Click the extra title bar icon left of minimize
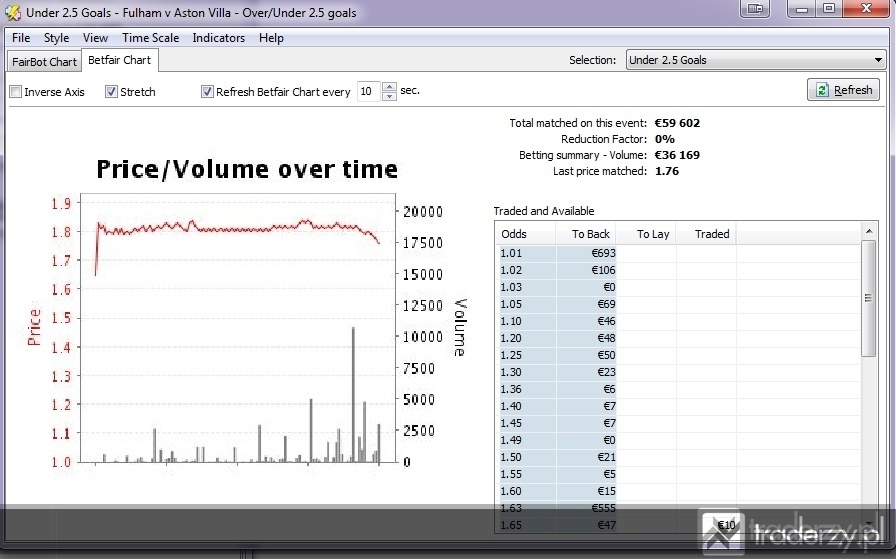 coord(755,9)
